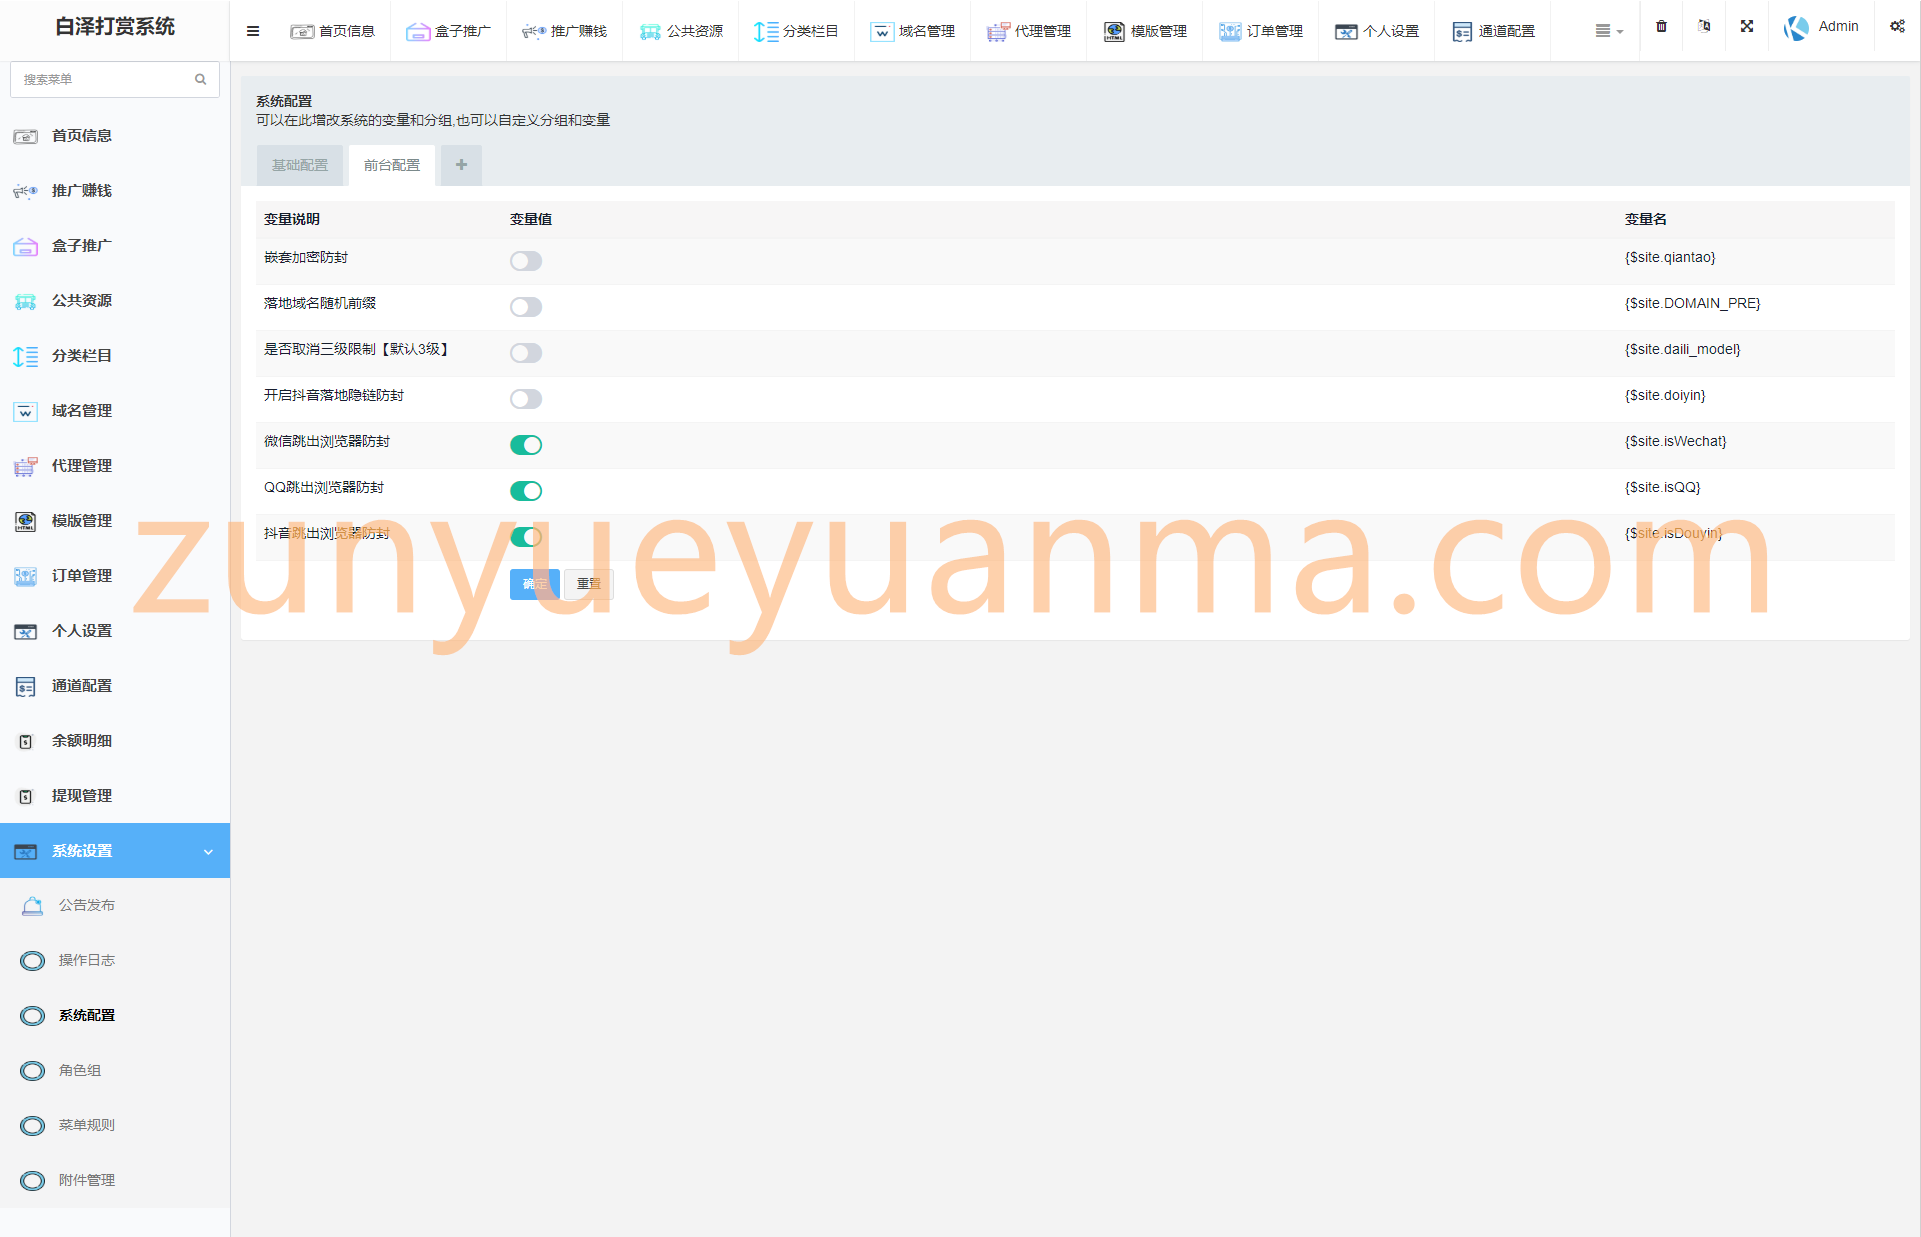Click the blue 确定 submit button
Viewport: 1921px width, 1237px height.
535,584
